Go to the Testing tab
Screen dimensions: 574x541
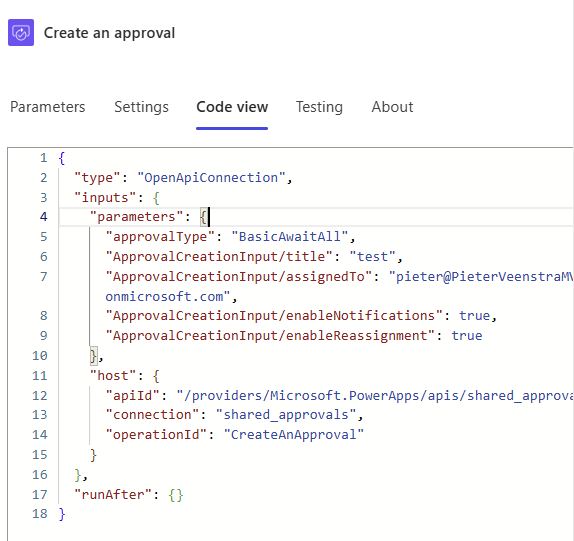319,107
